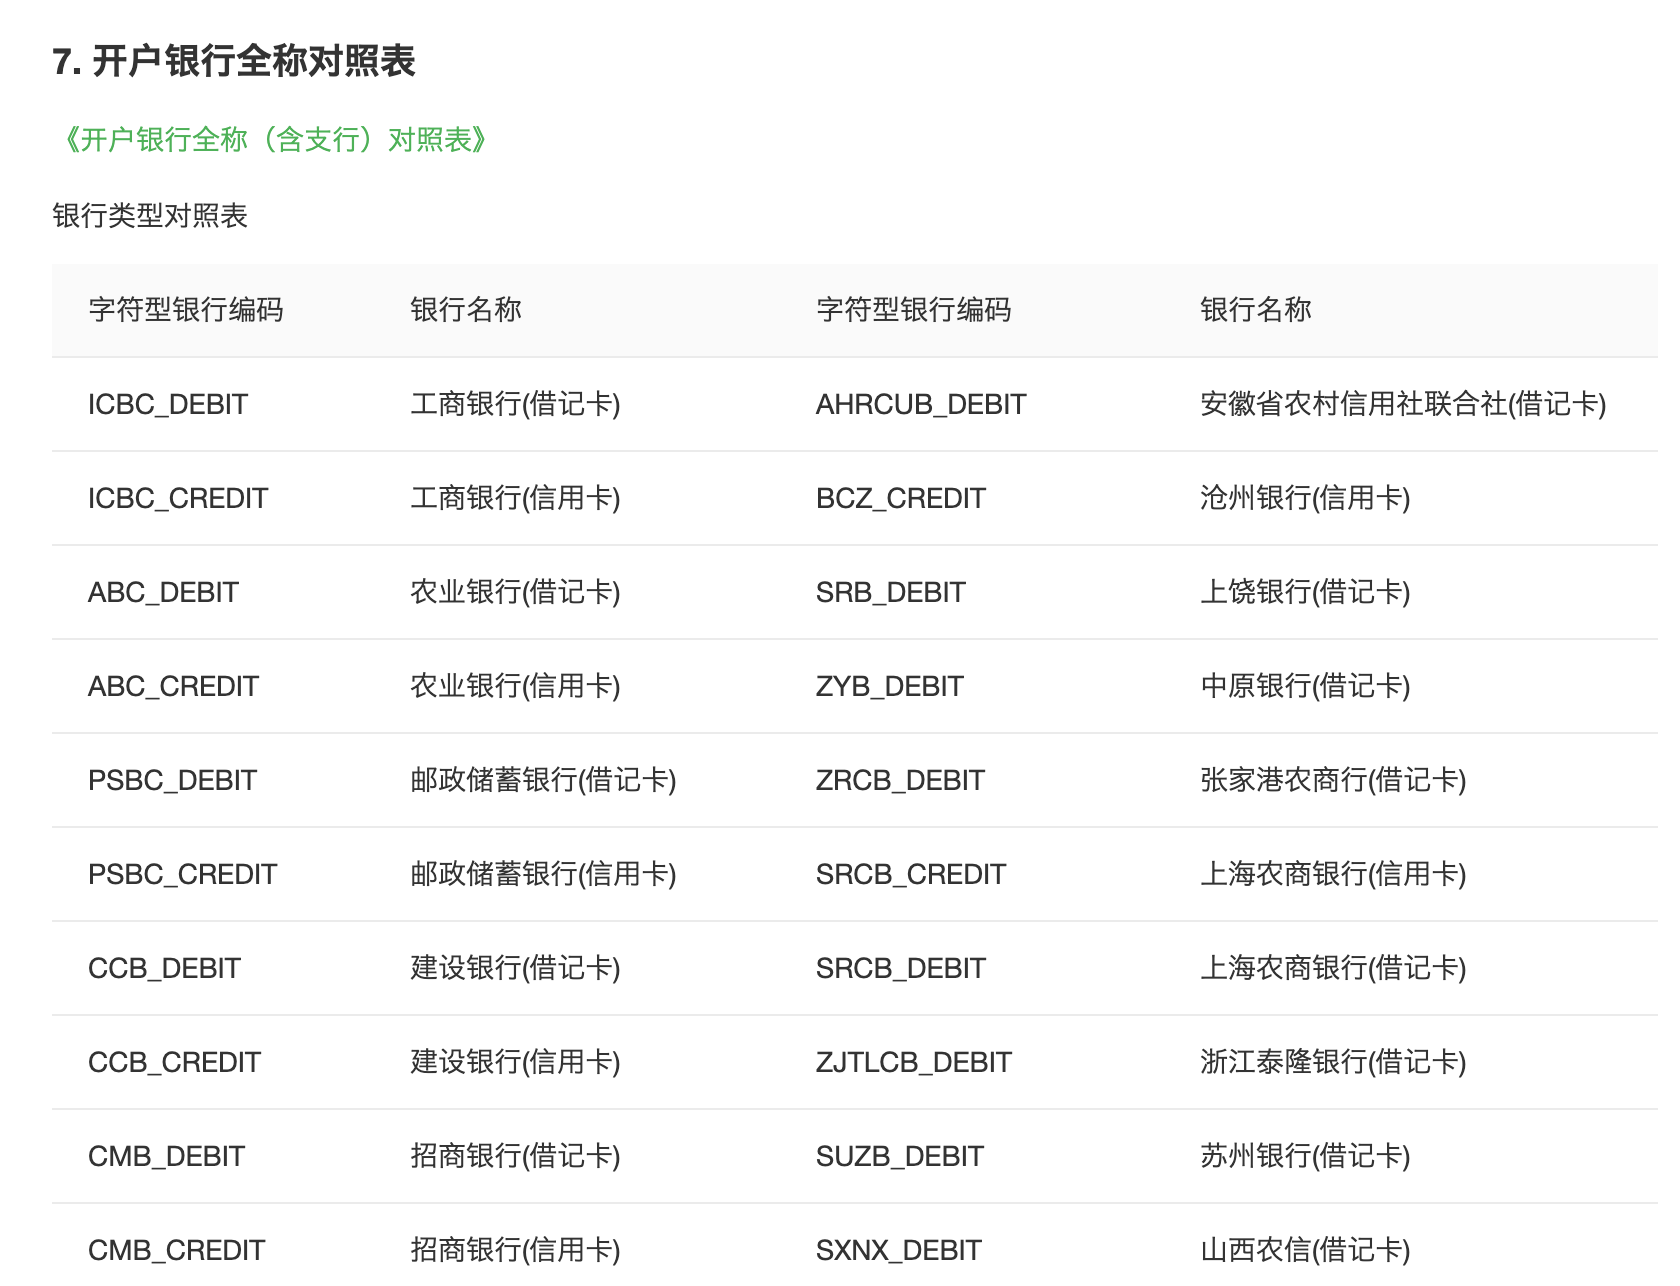This screenshot has width=1680, height=1286.
Task: Select the 招商银行(信用卡) cell
Action: [x=516, y=1250]
